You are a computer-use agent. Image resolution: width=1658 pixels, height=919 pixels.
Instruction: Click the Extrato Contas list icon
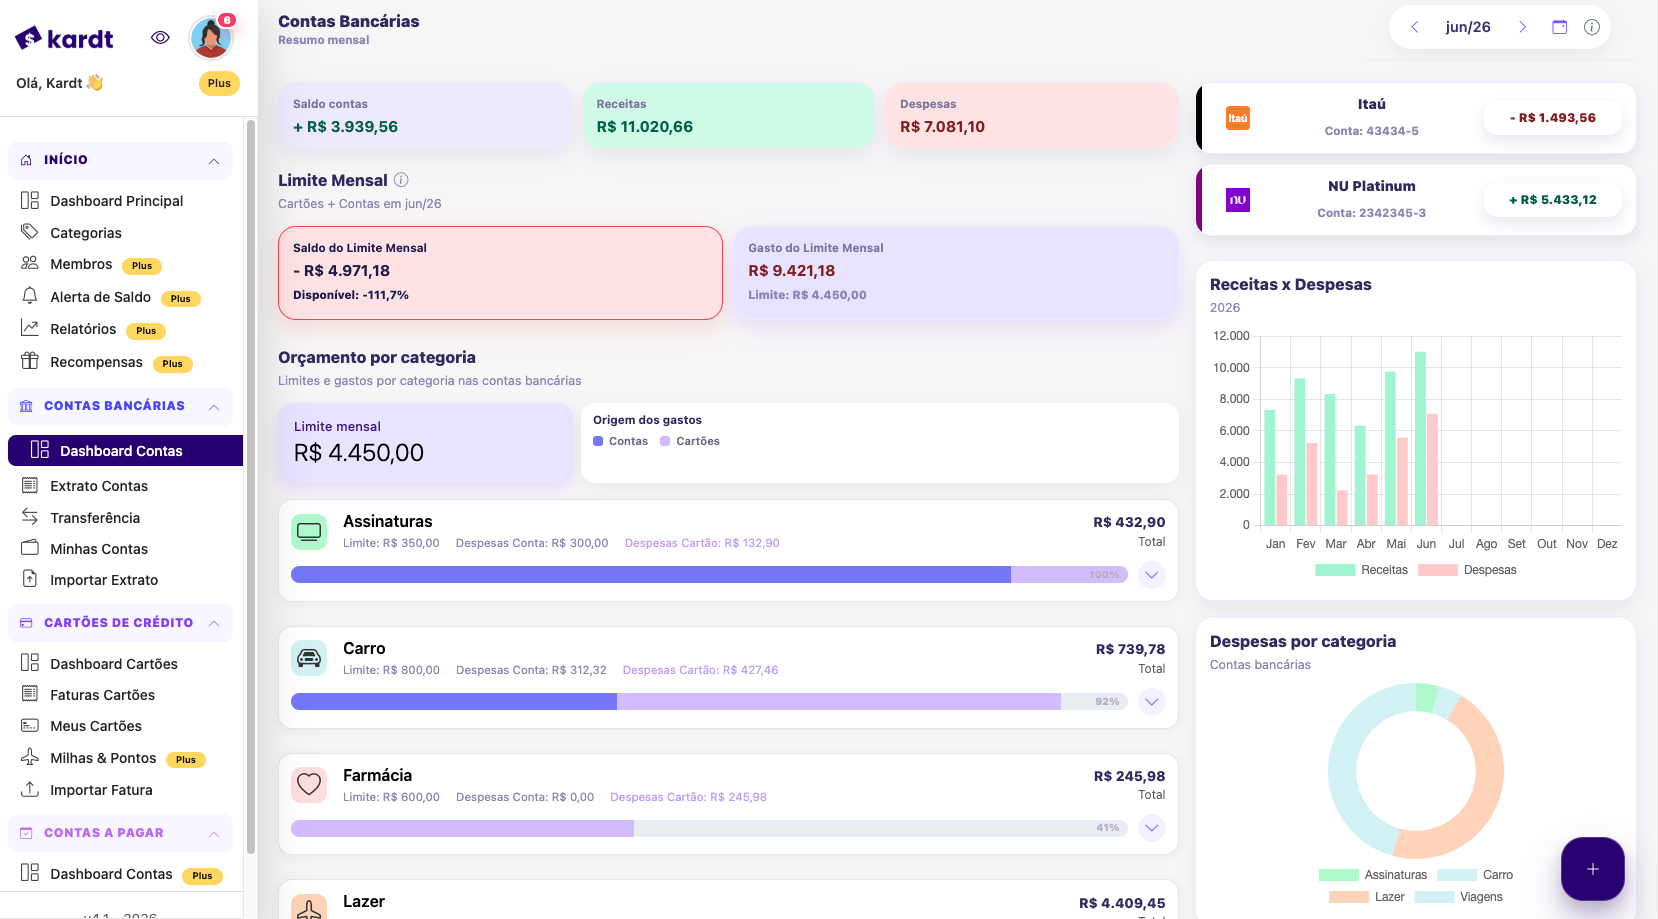coord(30,486)
